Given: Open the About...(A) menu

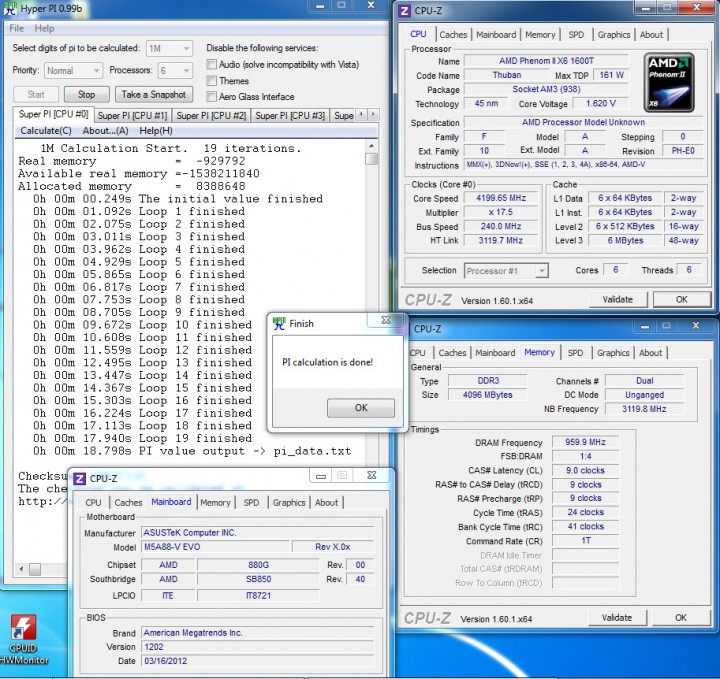Looking at the screenshot, I should pos(106,131).
